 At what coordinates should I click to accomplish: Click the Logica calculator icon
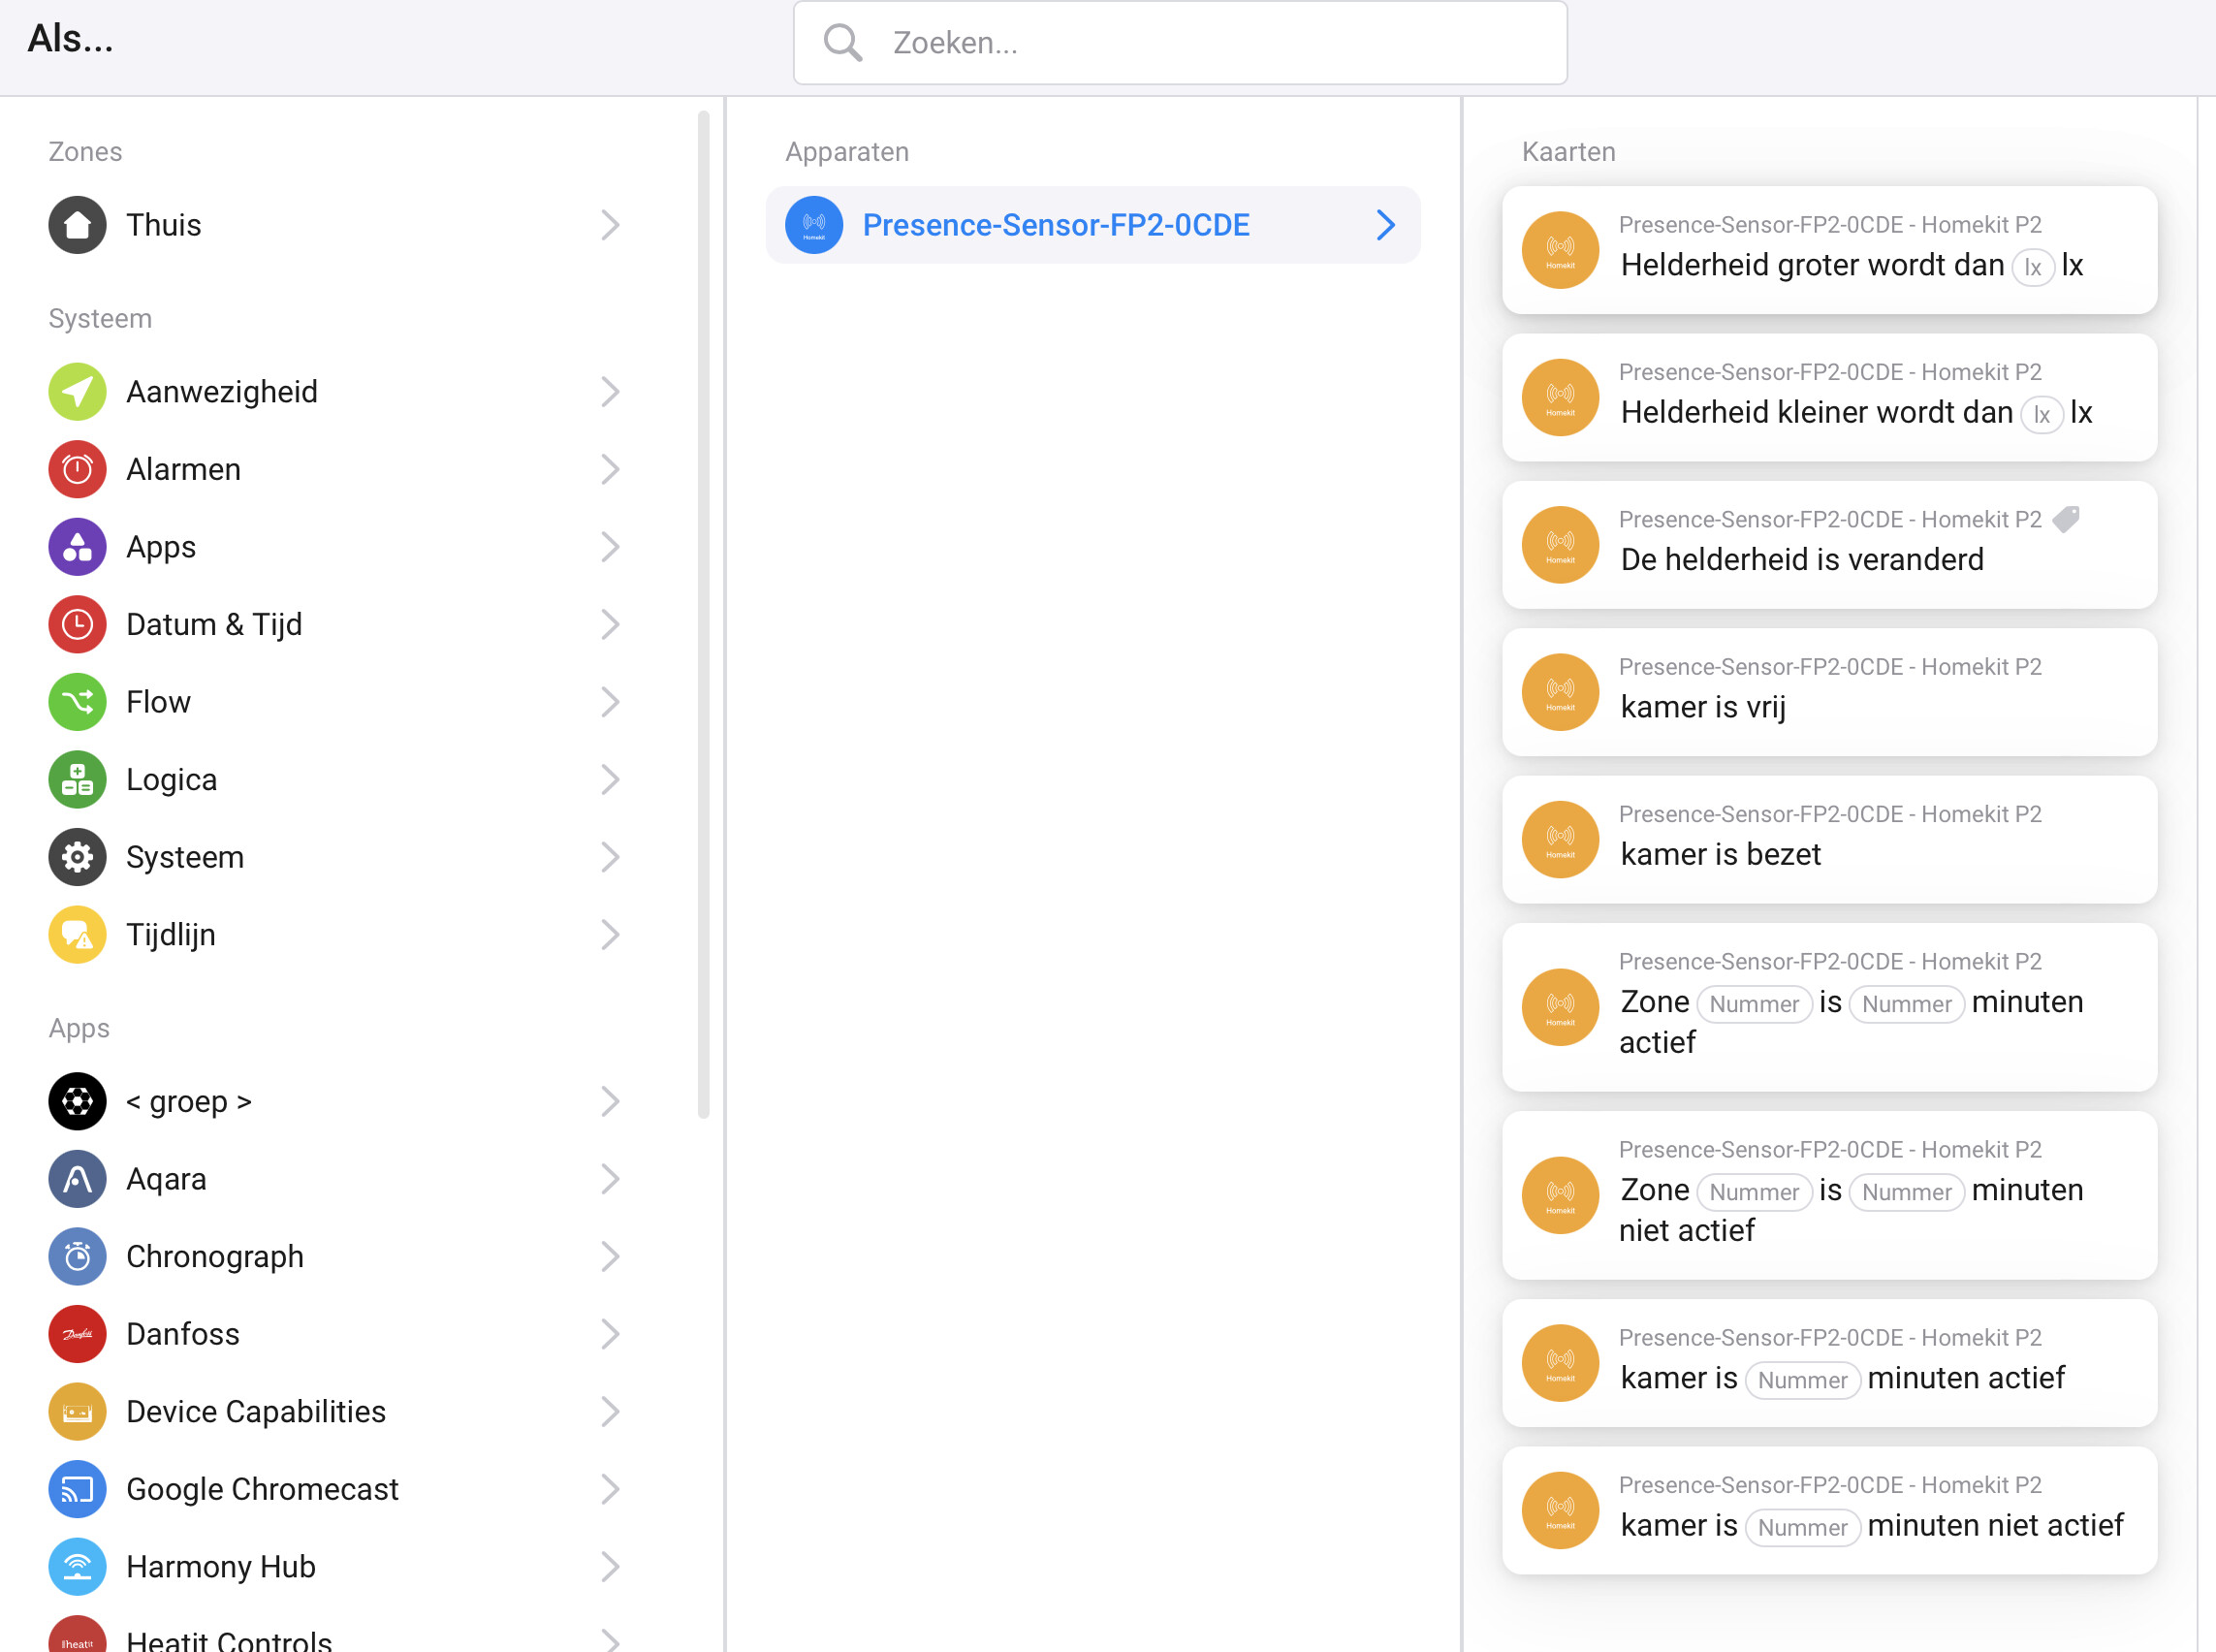click(77, 779)
